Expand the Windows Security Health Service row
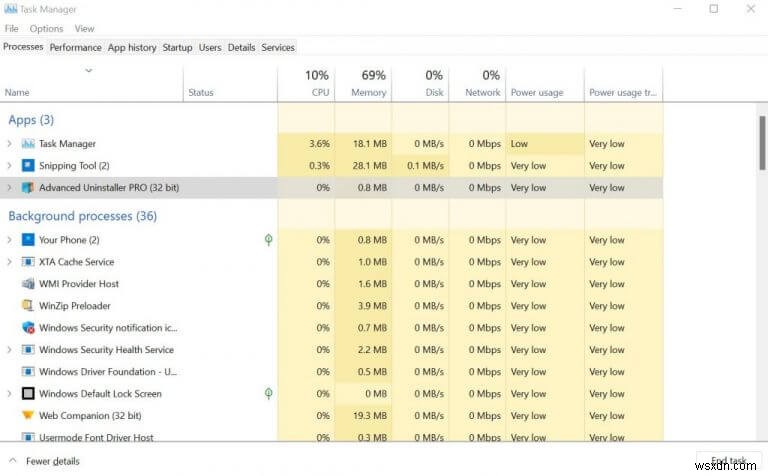Viewport: 768px width, 476px height. click(x=9, y=350)
